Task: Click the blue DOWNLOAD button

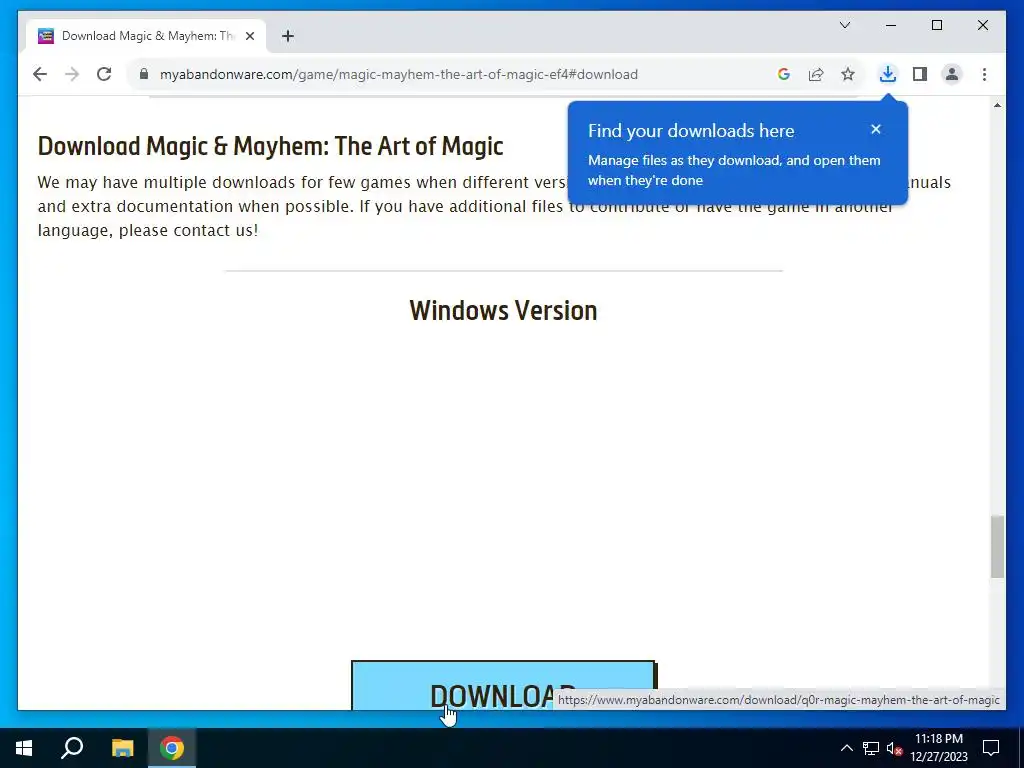Action: pos(504,686)
